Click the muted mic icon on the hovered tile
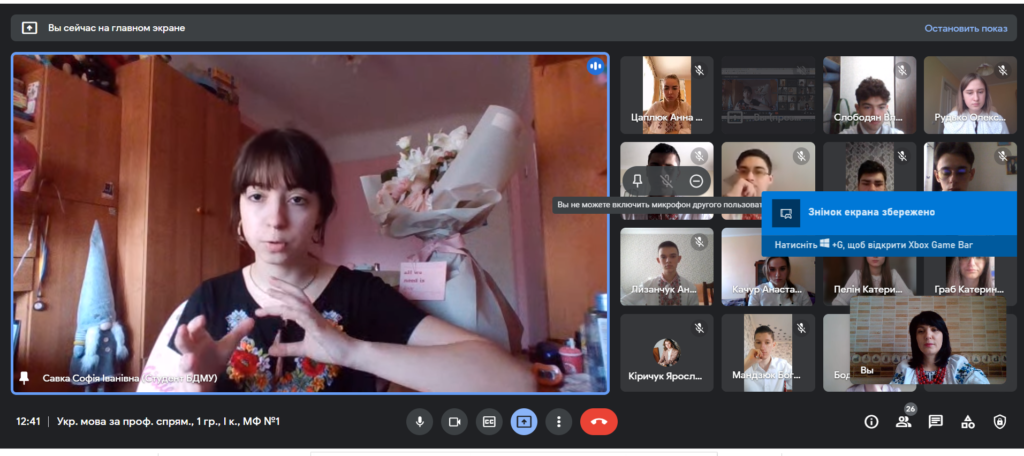This screenshot has height=456, width=1024. (667, 181)
